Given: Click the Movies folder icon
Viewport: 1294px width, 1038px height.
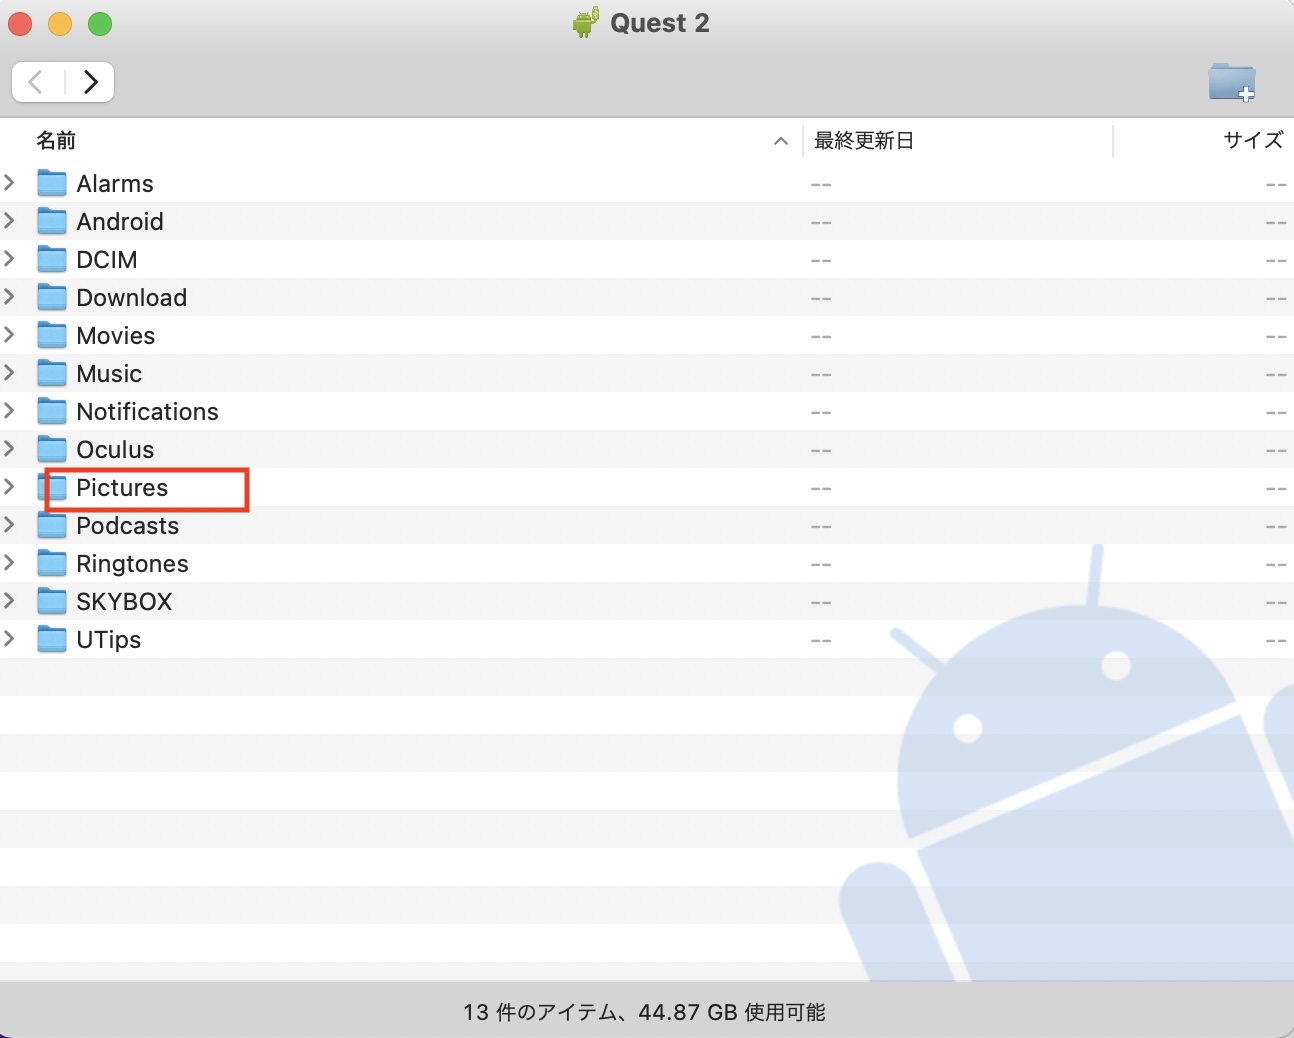Looking at the screenshot, I should pyautogui.click(x=52, y=335).
